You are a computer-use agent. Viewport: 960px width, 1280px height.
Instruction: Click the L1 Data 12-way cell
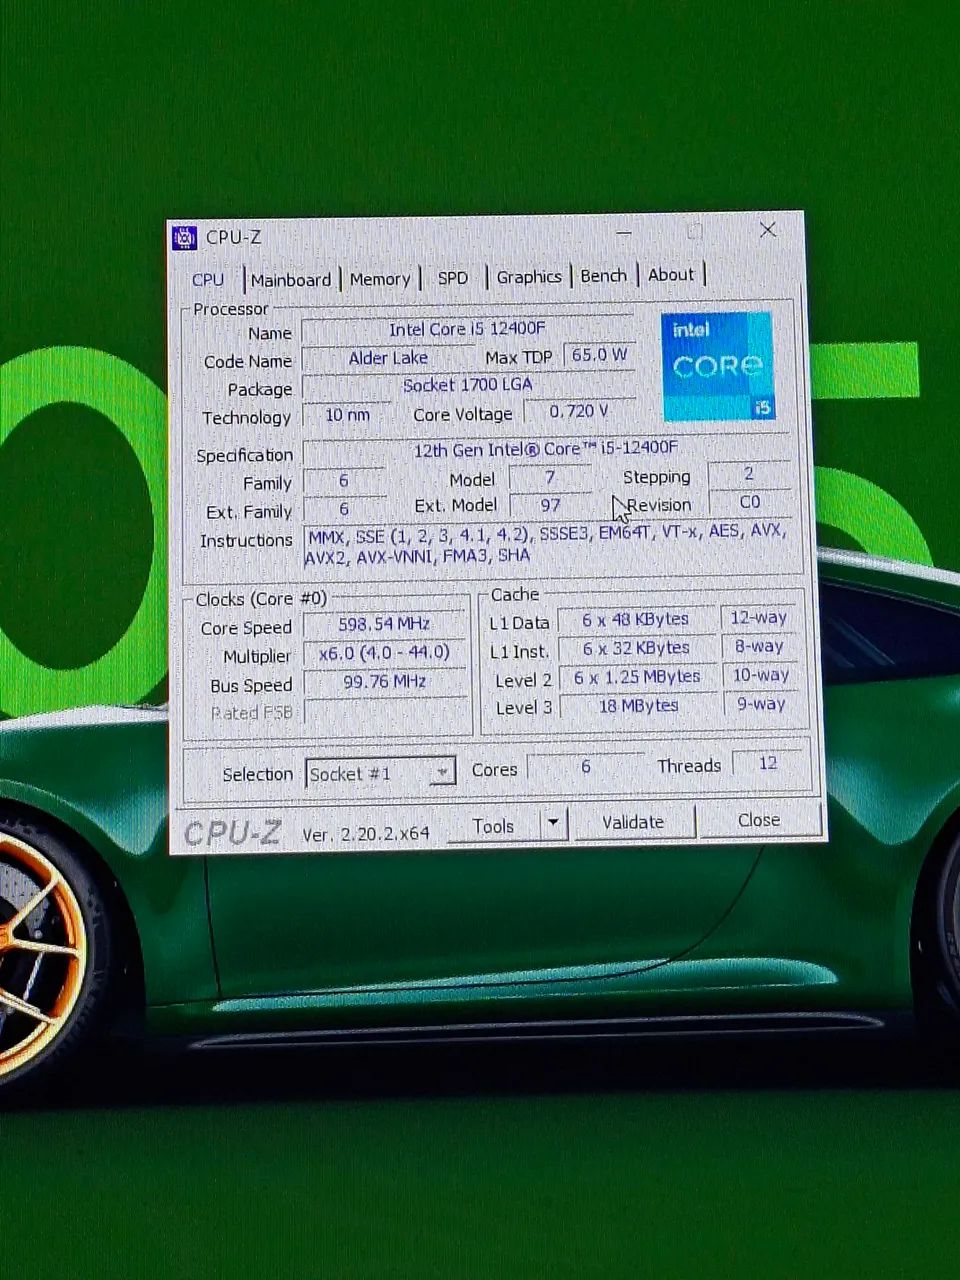click(759, 618)
